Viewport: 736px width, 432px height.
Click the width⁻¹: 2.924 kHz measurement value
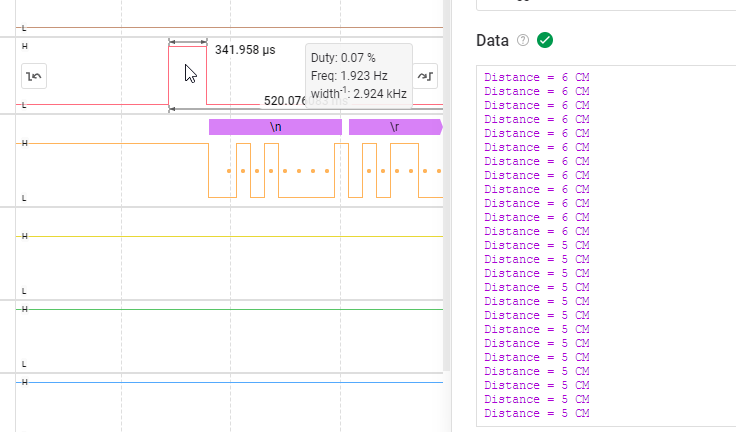coord(359,93)
